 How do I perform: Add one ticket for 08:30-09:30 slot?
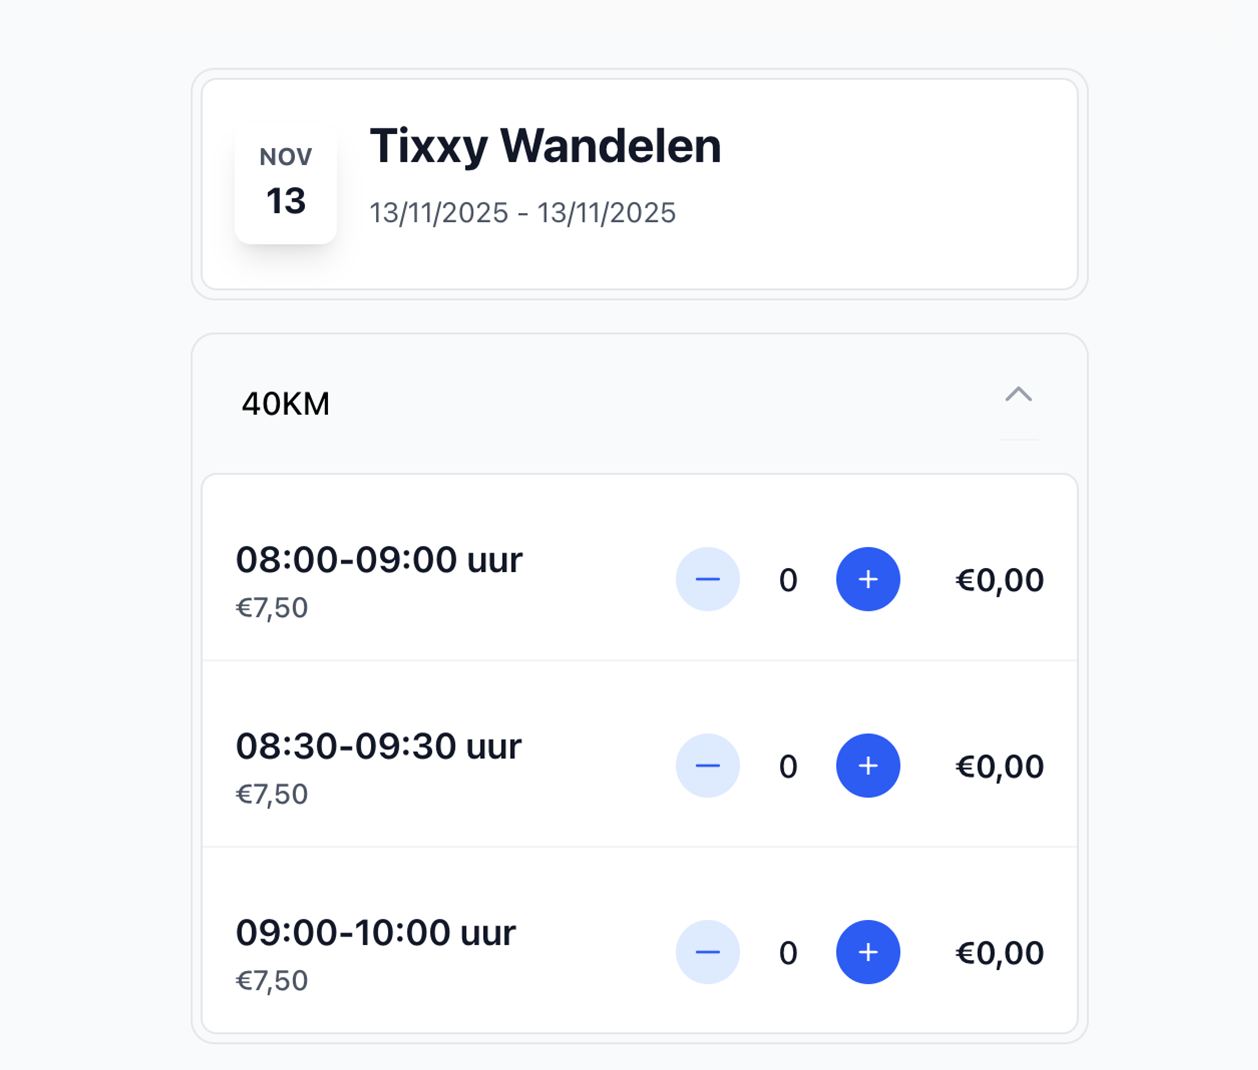pos(868,766)
